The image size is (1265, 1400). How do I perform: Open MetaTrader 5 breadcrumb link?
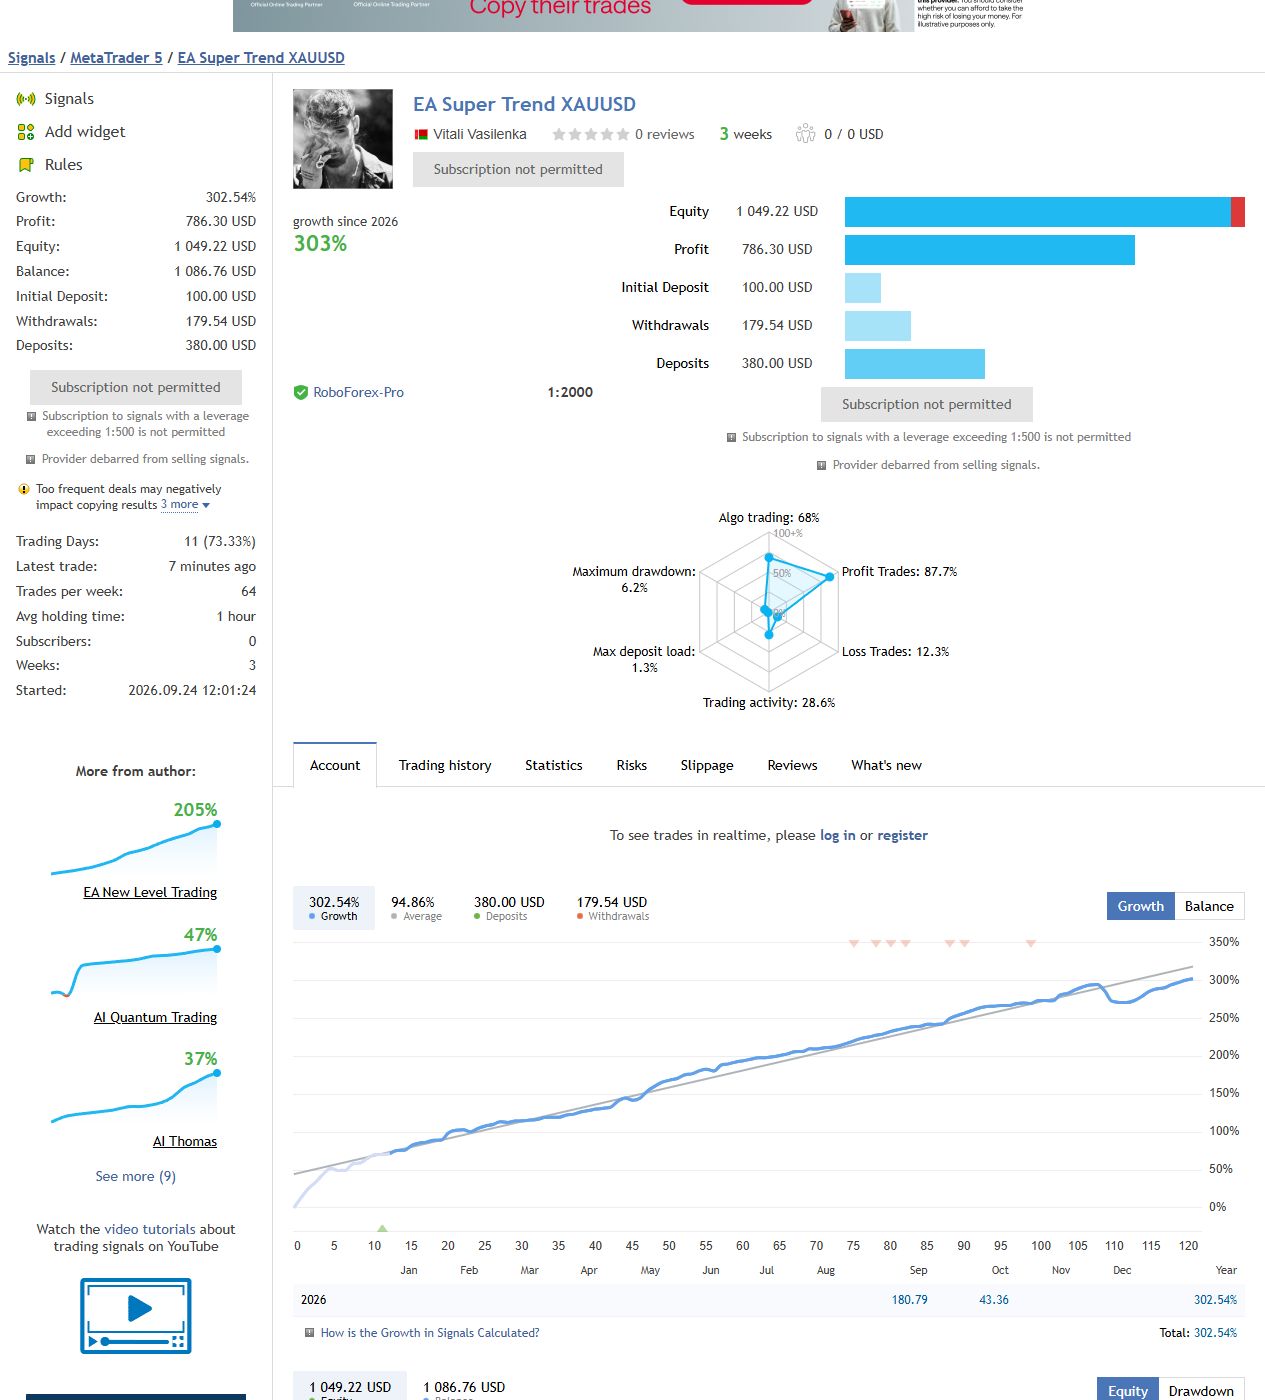pos(116,58)
